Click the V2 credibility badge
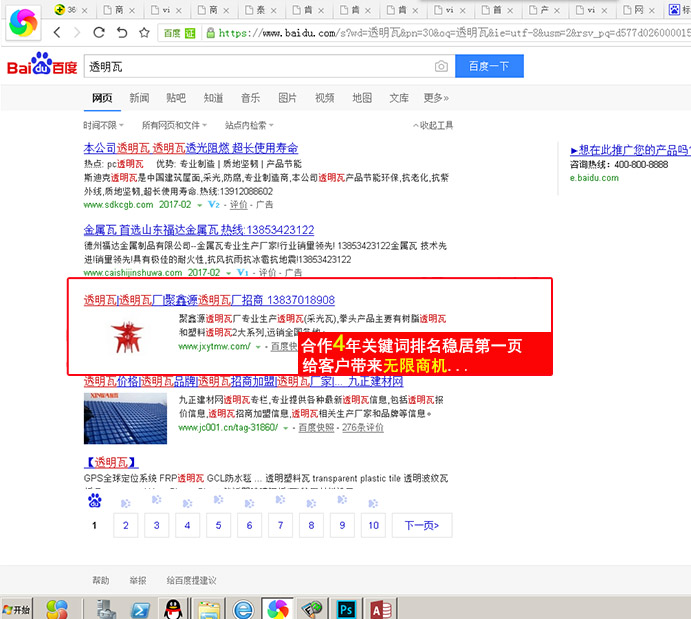691x619 pixels. click(214, 204)
